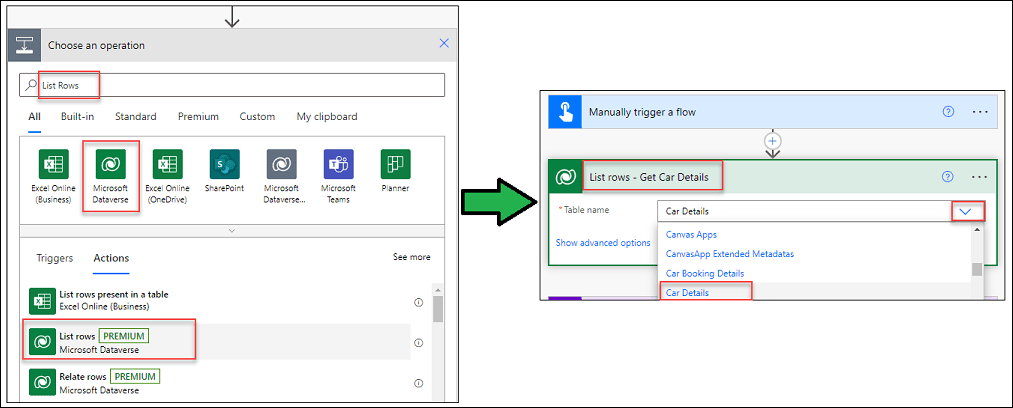This screenshot has width=1013, height=408.
Task: Show info for List rows present in a table
Action: [x=418, y=302]
